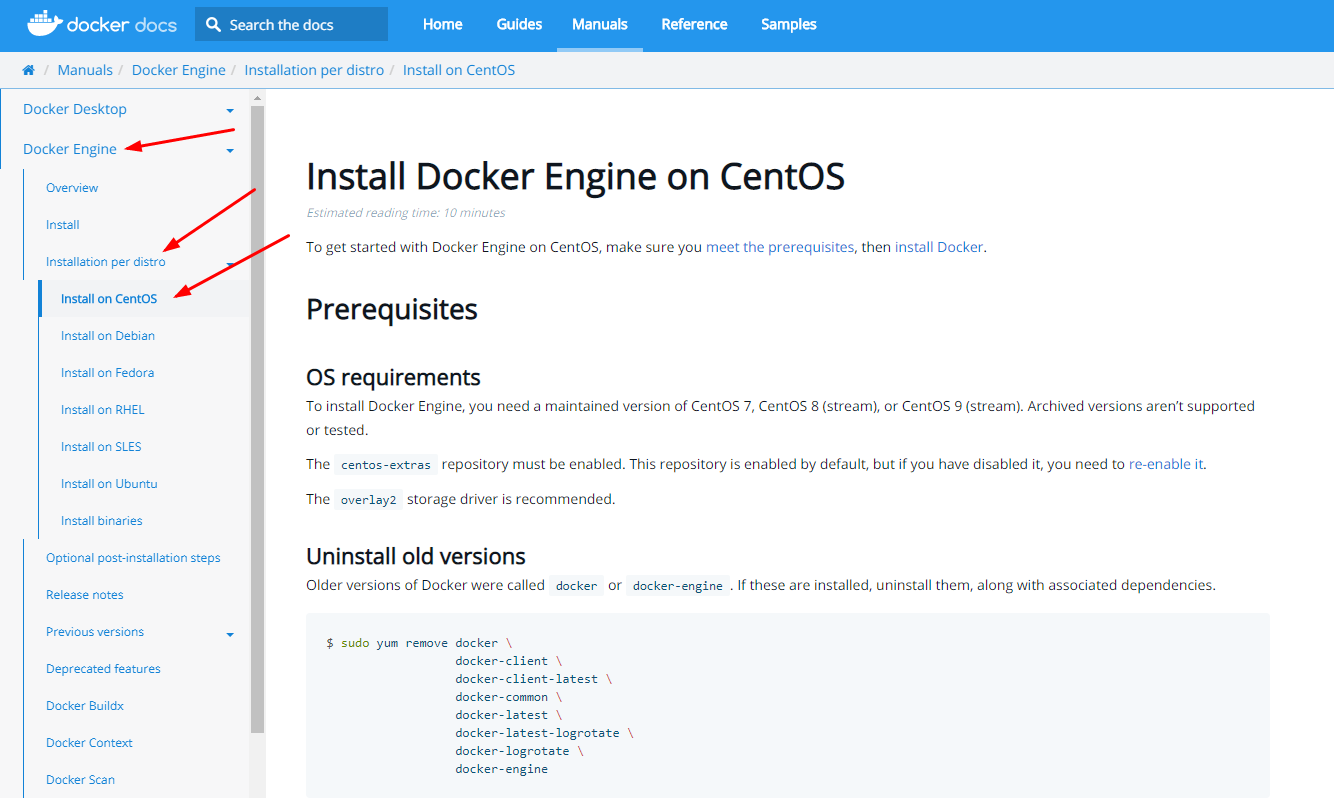The image size is (1334, 798).
Task: Click the docker-engine inline code in paragraph
Action: [678, 586]
